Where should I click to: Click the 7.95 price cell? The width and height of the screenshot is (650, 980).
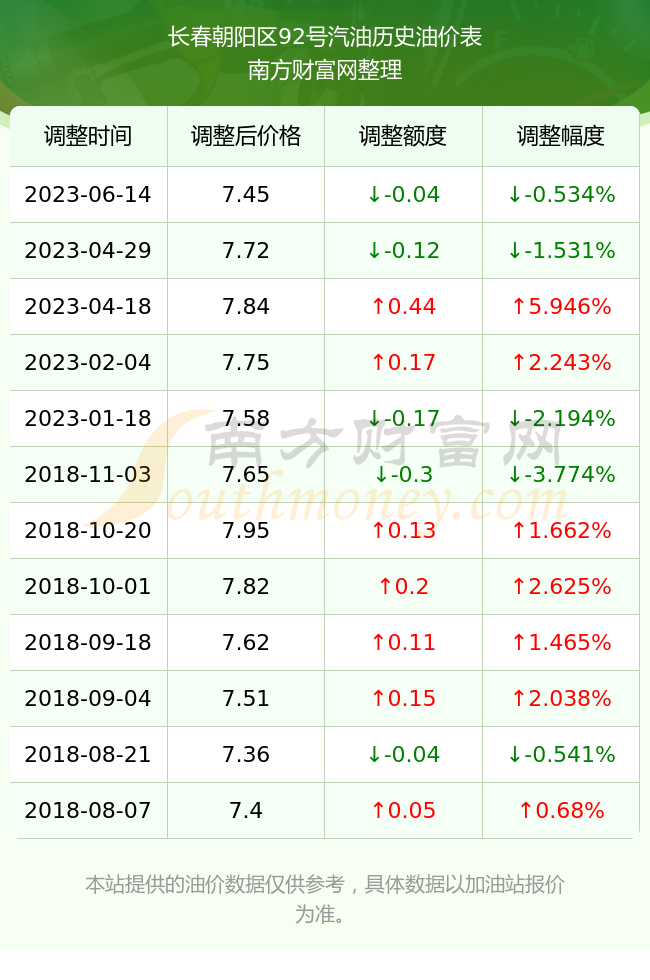[246, 530]
